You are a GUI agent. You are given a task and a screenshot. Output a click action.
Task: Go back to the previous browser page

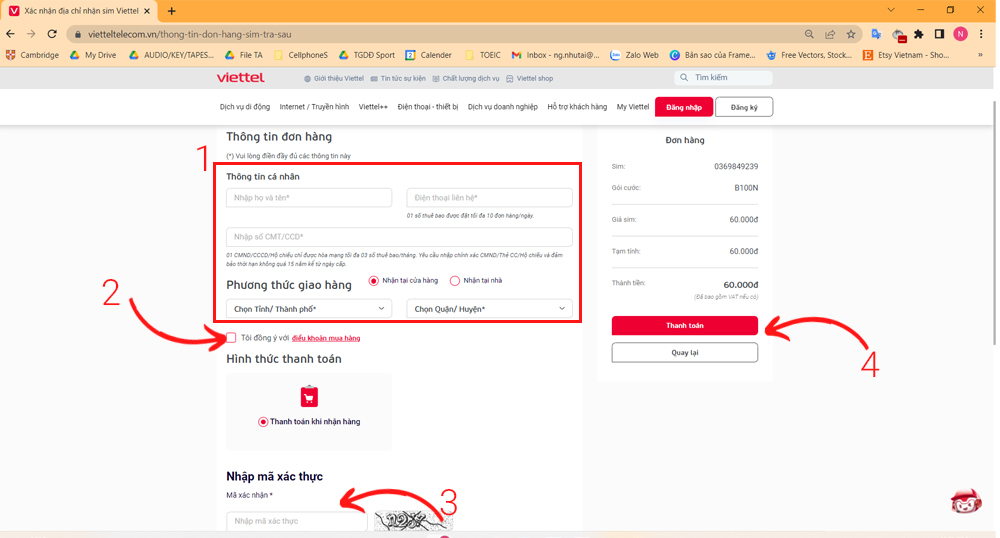[10, 34]
